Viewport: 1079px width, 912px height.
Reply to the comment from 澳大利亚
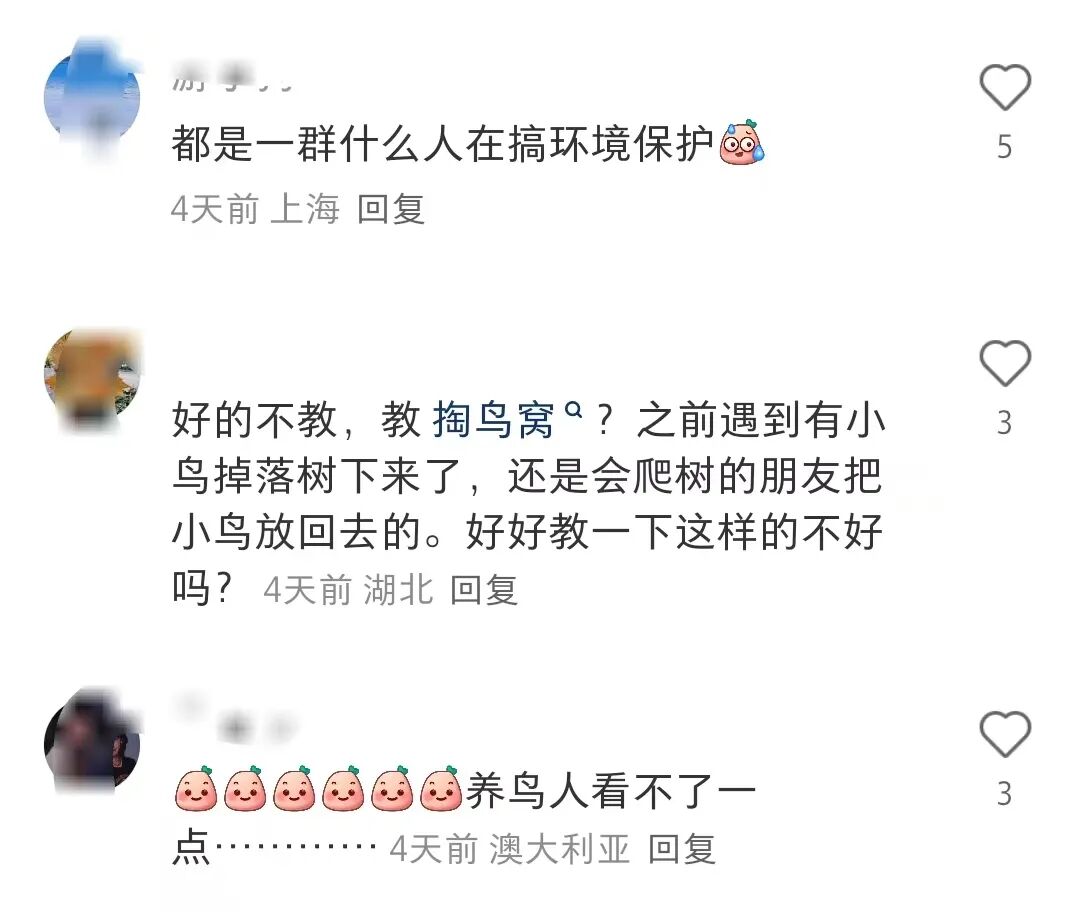coord(682,849)
